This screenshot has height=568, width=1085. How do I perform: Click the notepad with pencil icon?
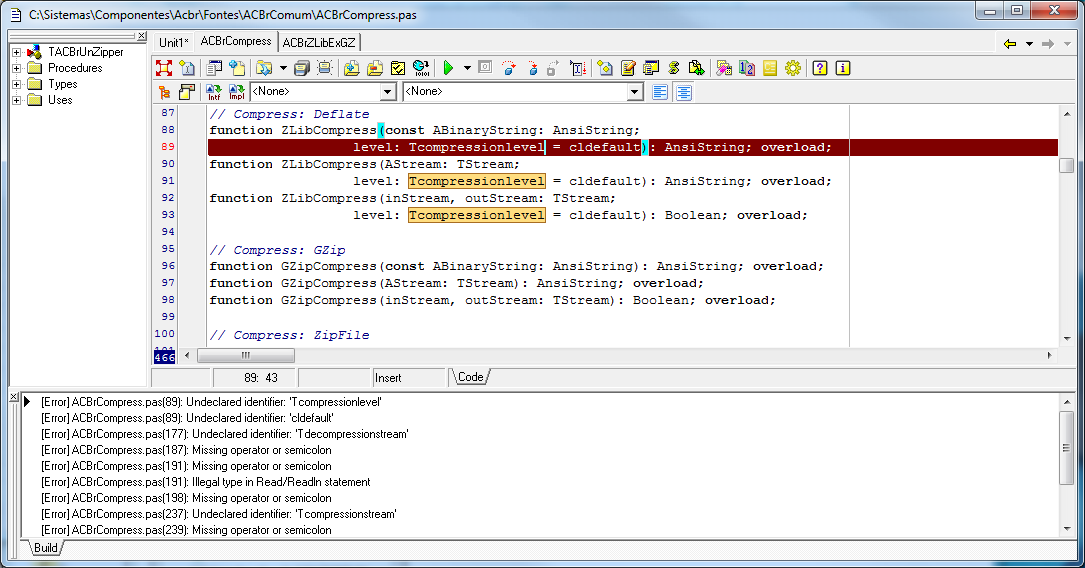tap(628, 68)
